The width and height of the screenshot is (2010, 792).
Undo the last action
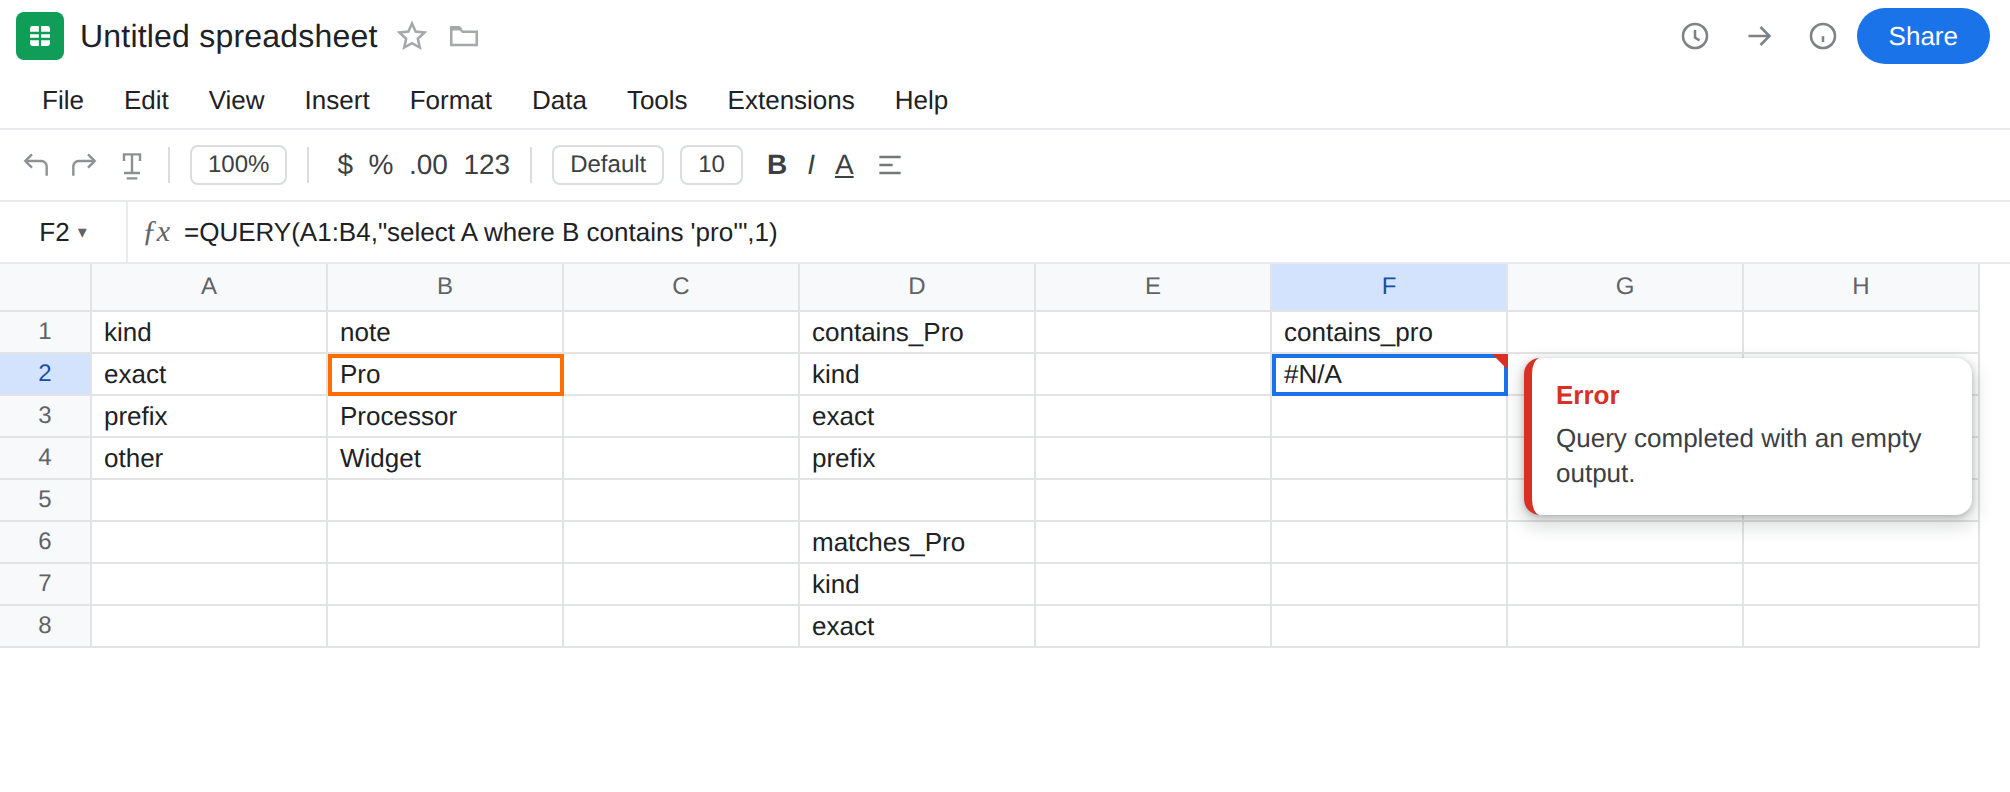pyautogui.click(x=36, y=164)
